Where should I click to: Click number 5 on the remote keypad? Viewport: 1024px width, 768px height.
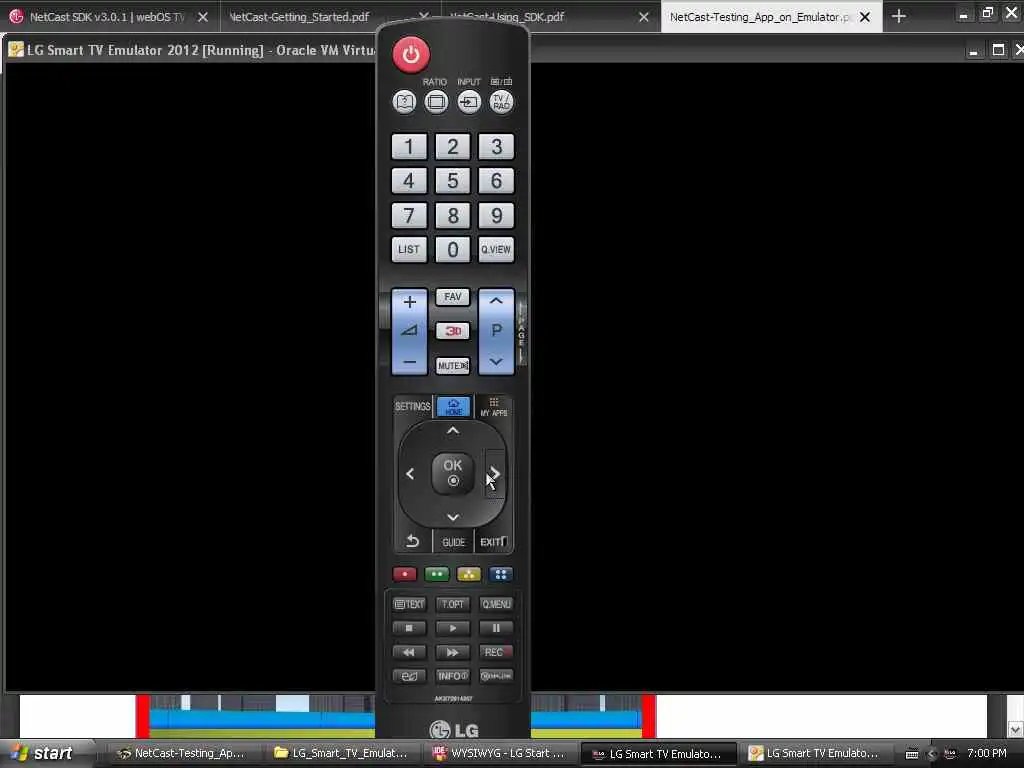453,180
